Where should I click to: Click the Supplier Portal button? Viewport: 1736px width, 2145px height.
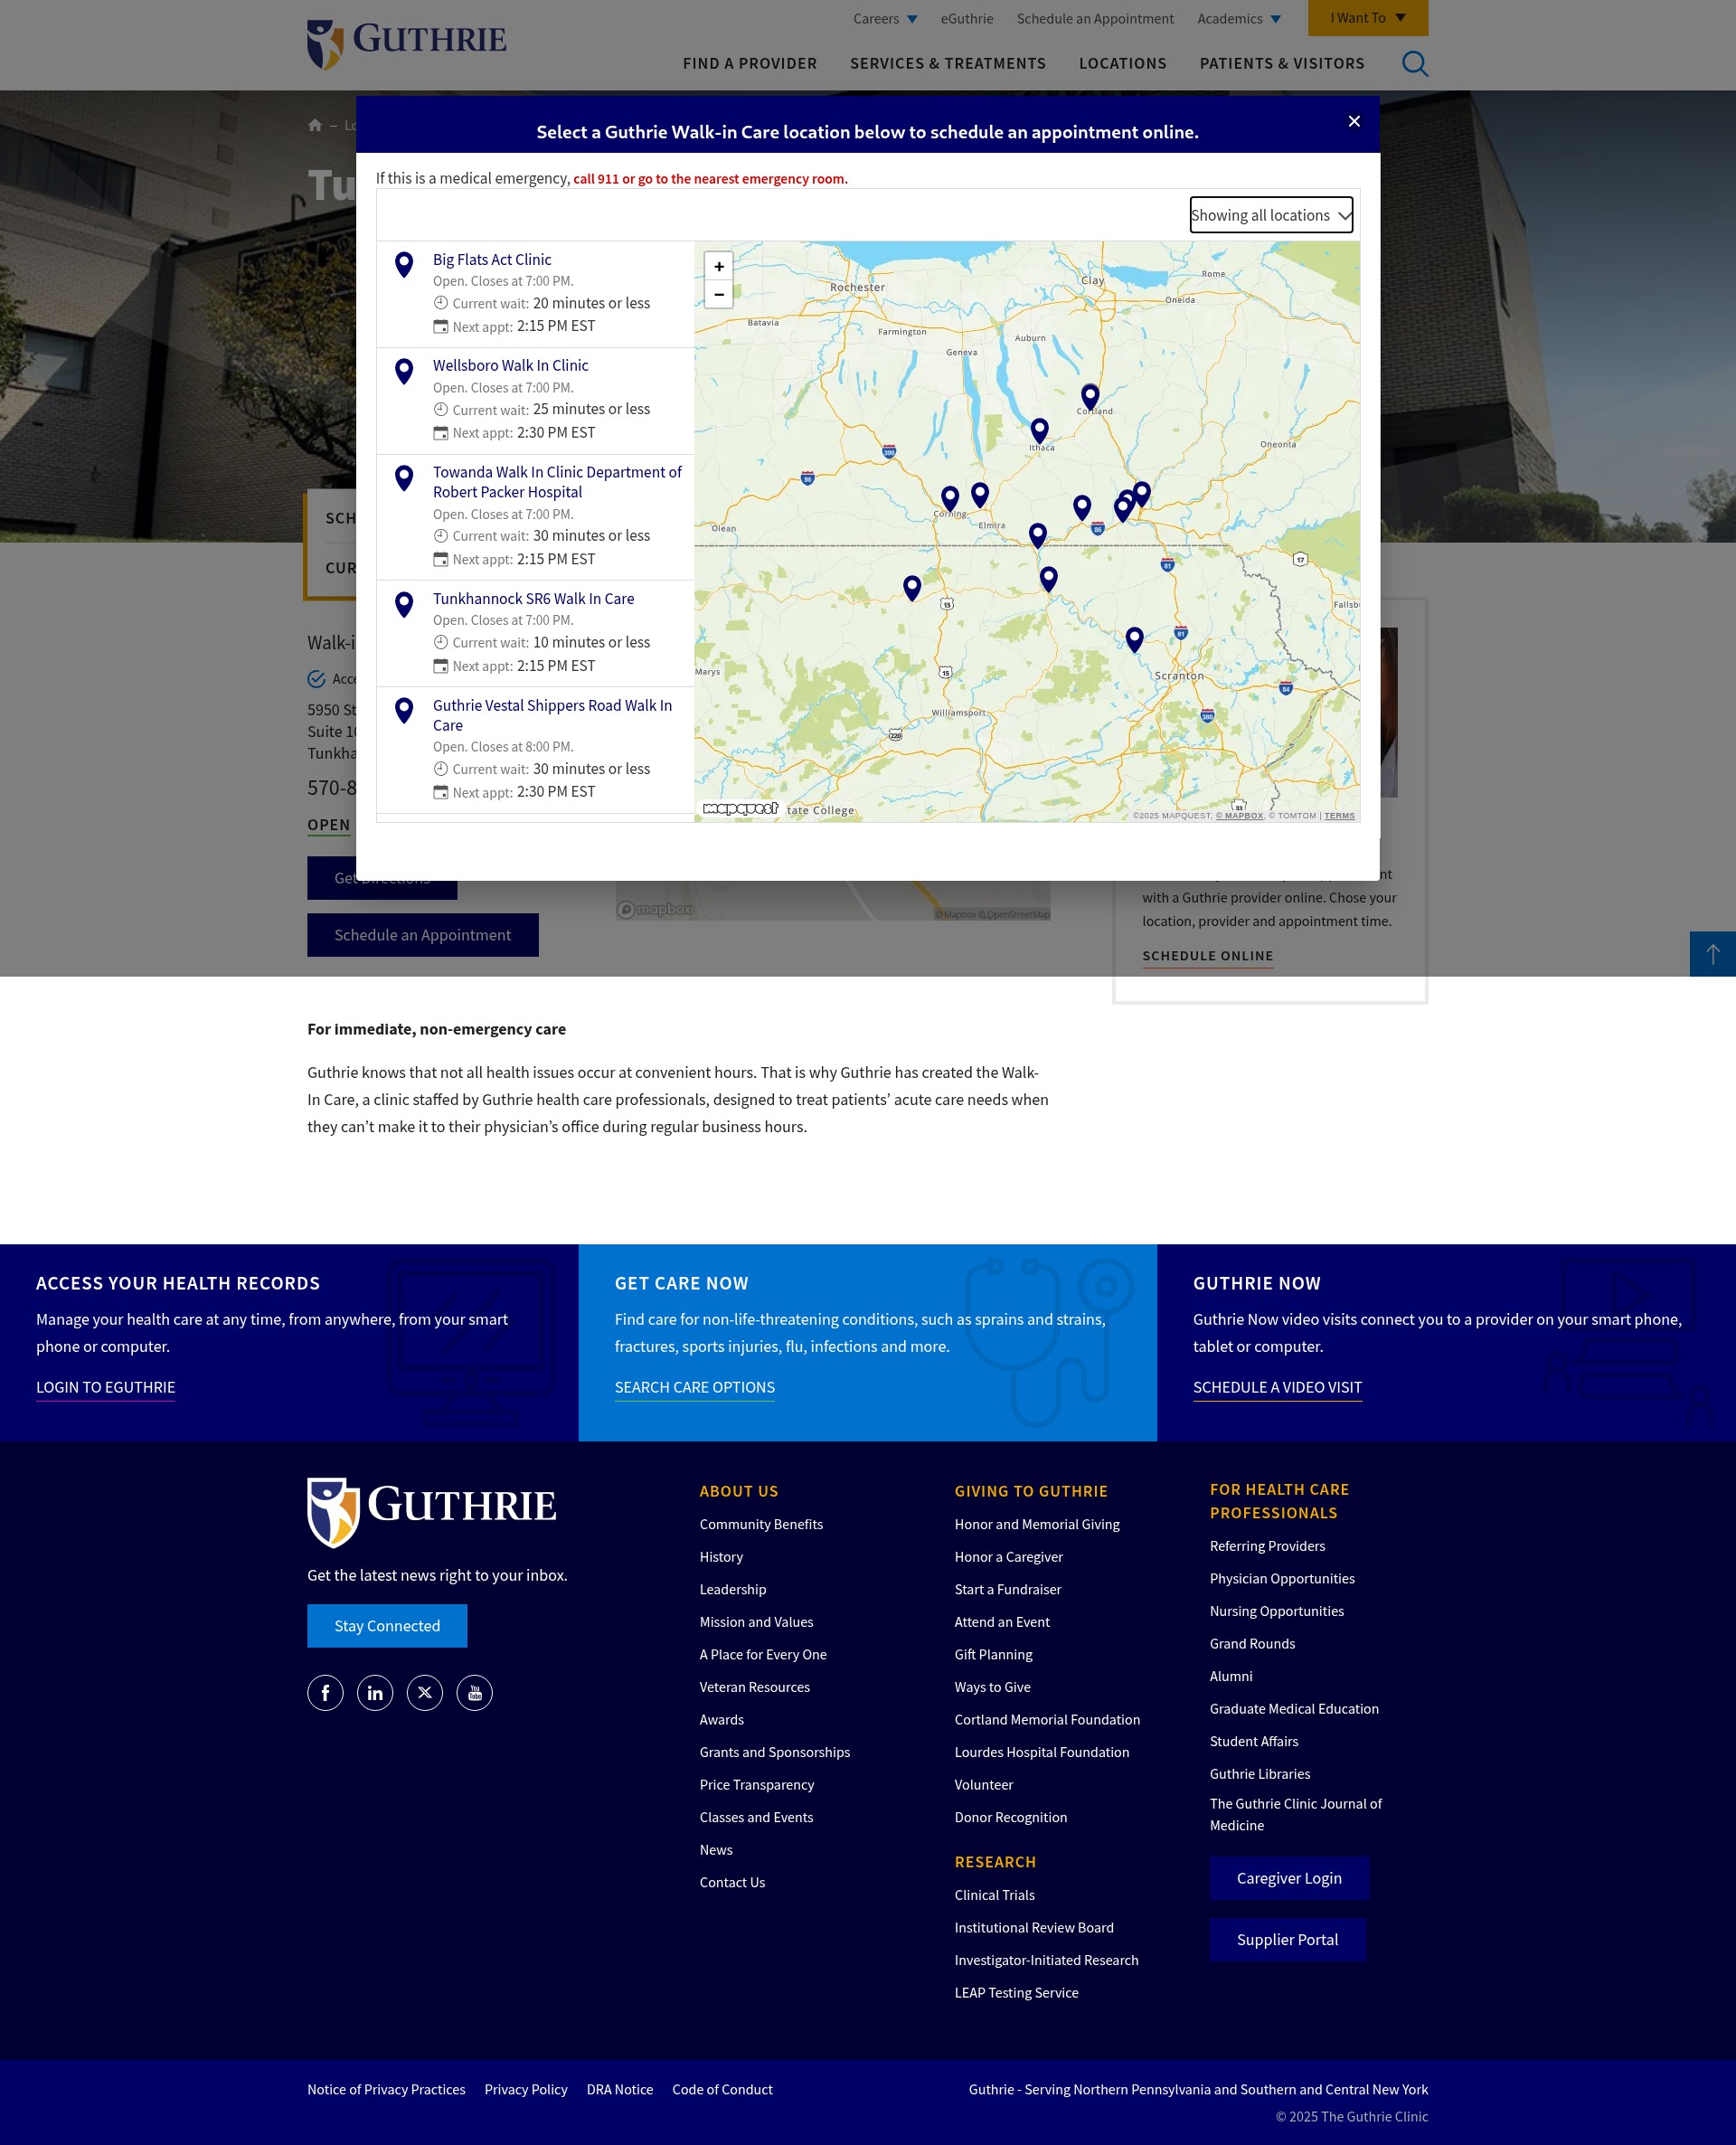coord(1287,1940)
